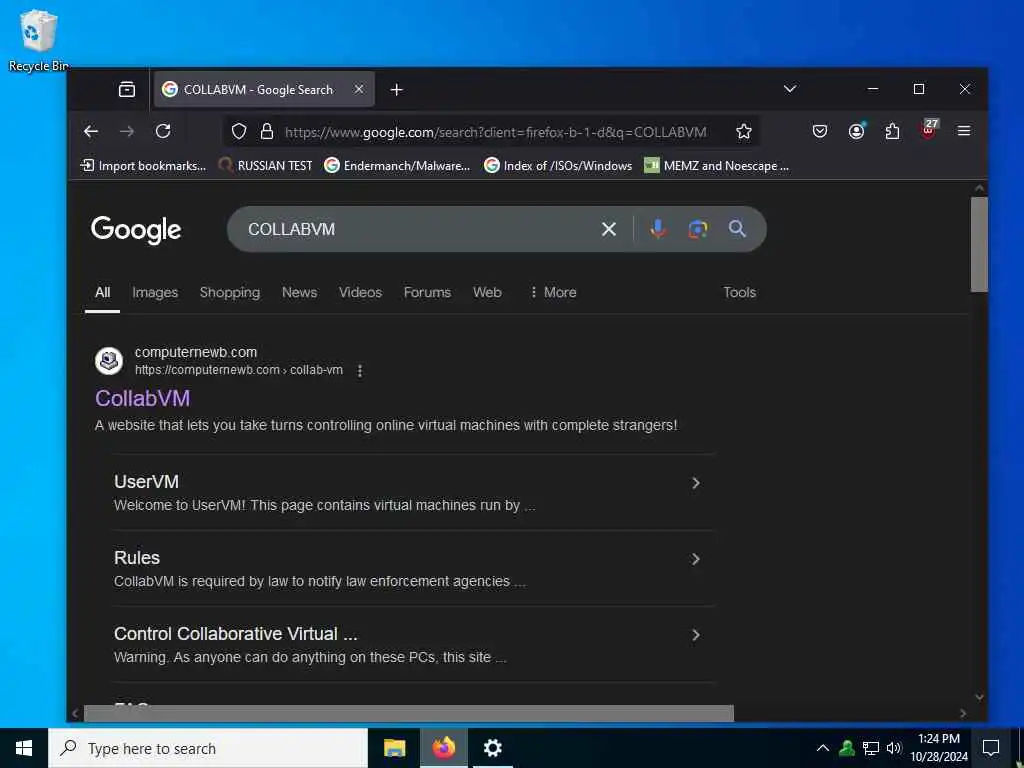Bookmark this page with star icon
The height and width of the screenshot is (768, 1024).
(x=743, y=131)
